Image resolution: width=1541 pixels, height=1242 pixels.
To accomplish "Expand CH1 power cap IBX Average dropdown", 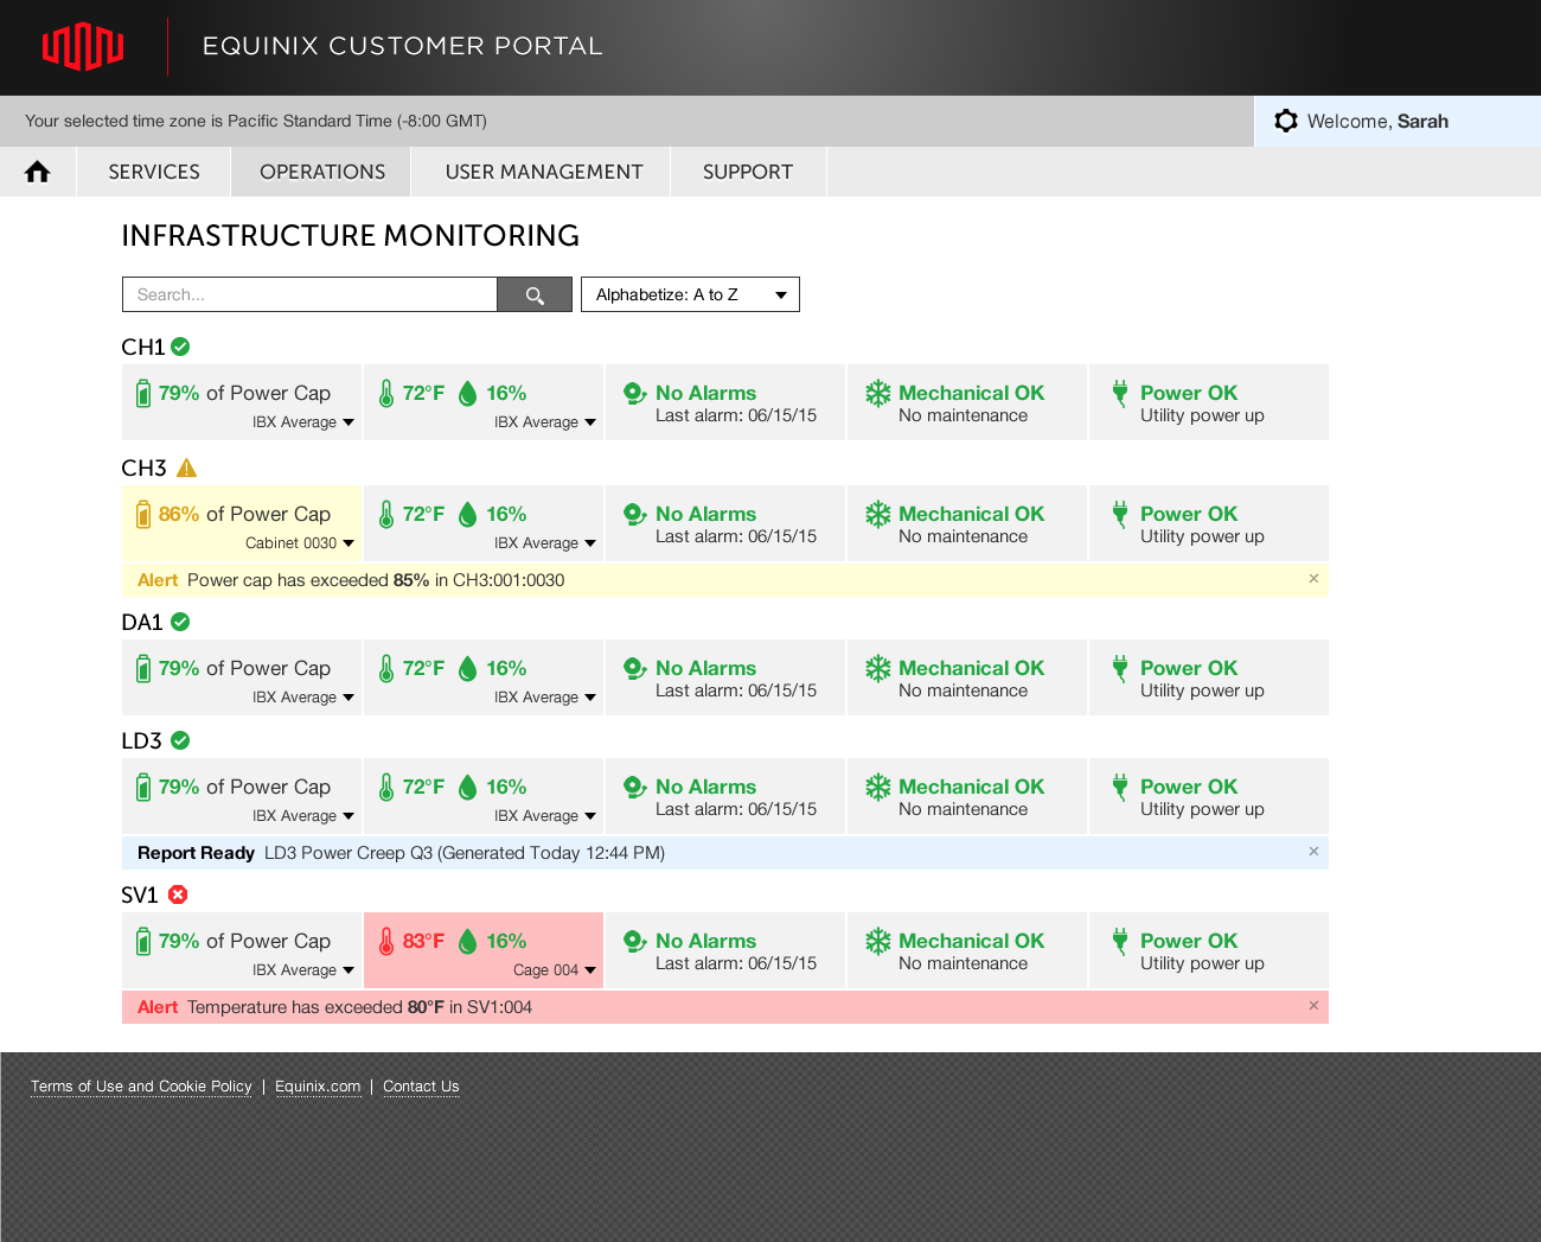I will [x=303, y=422].
